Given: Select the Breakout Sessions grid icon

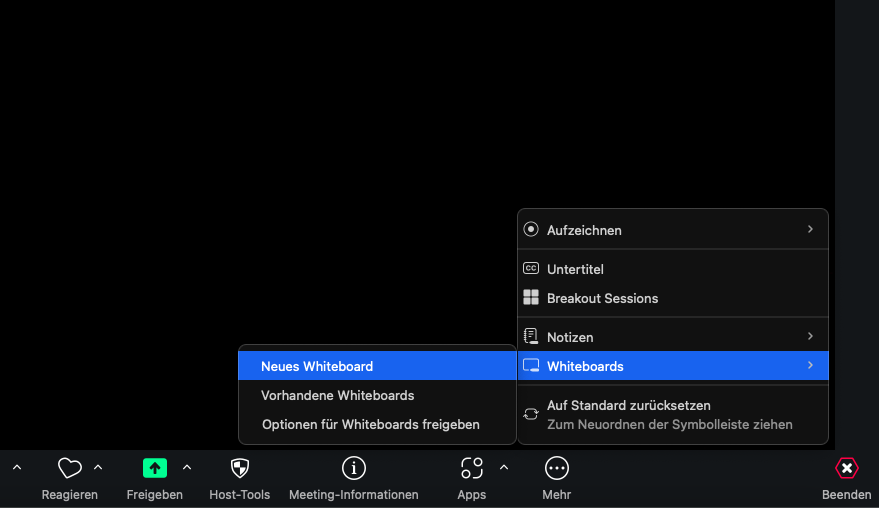Looking at the screenshot, I should point(531,298).
